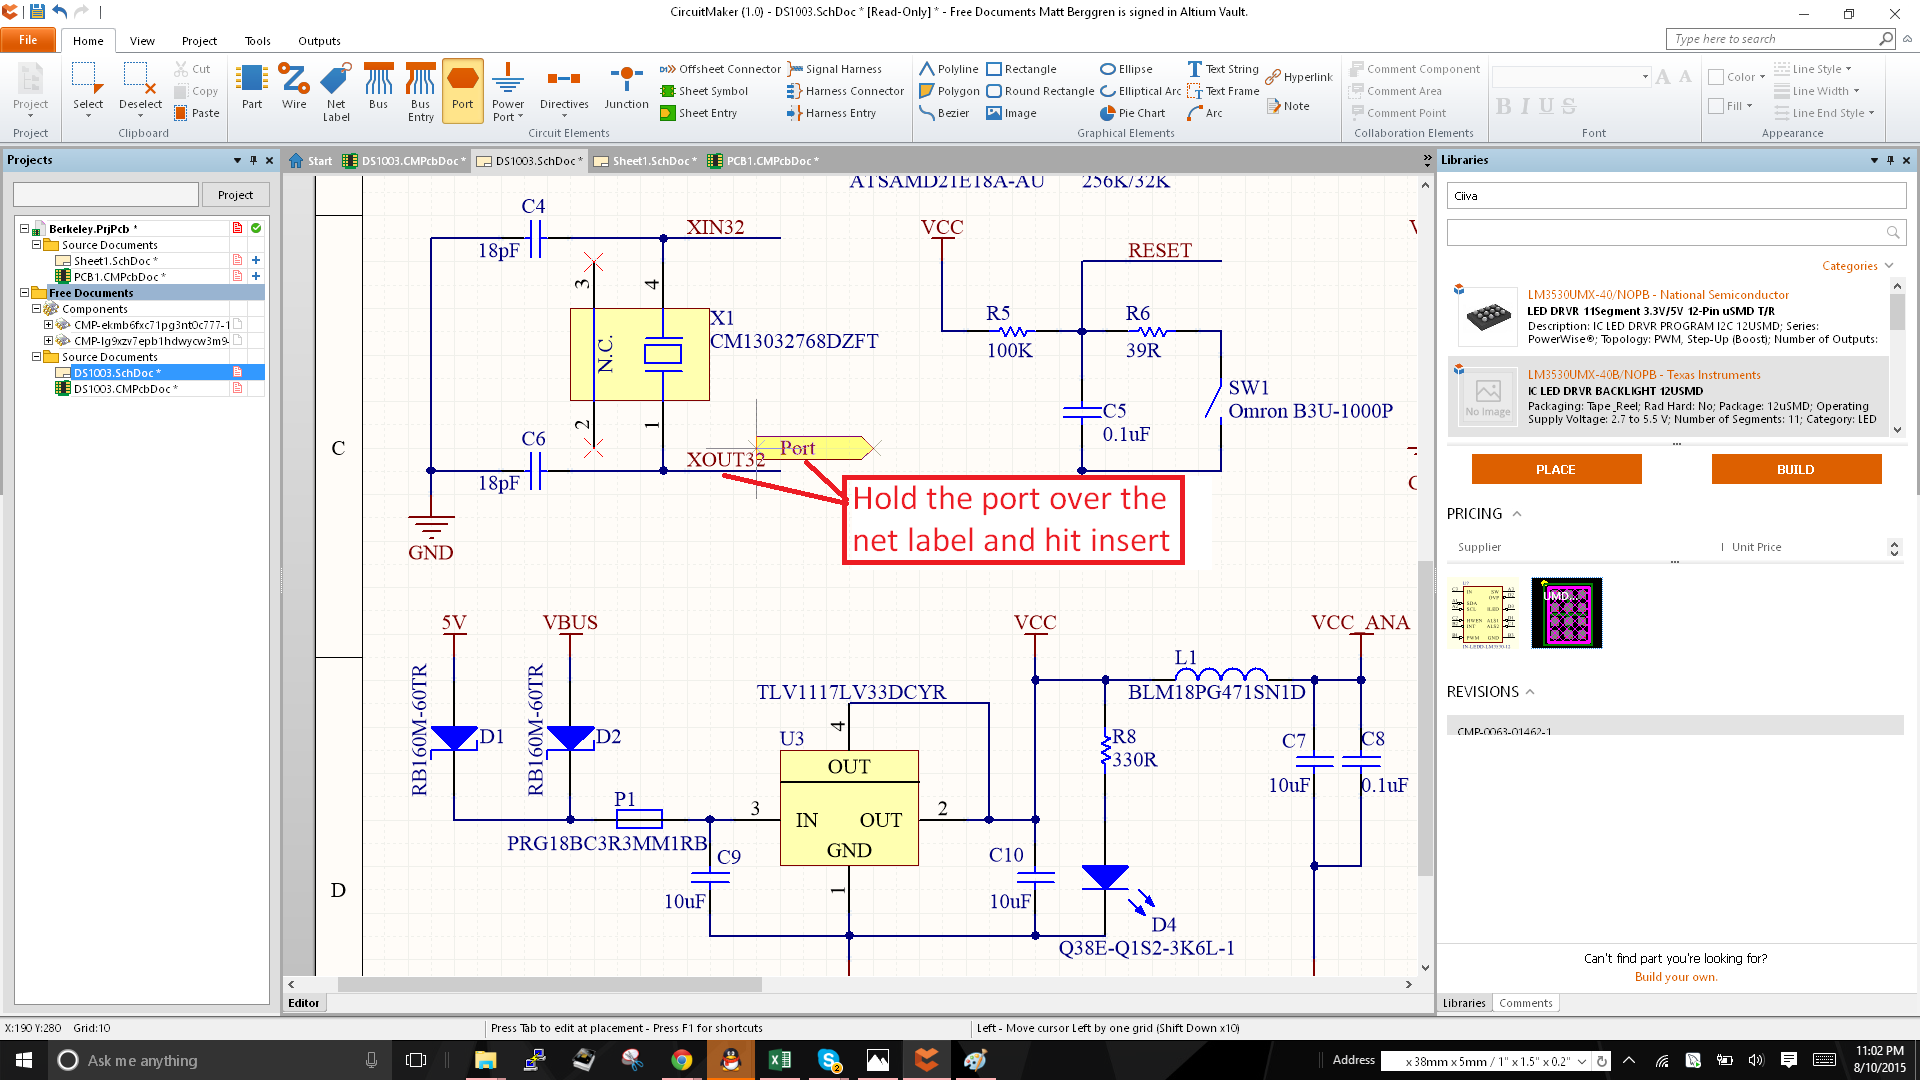Screen dimensions: 1920x1080
Task: Click Signal Harness
Action: [834, 69]
